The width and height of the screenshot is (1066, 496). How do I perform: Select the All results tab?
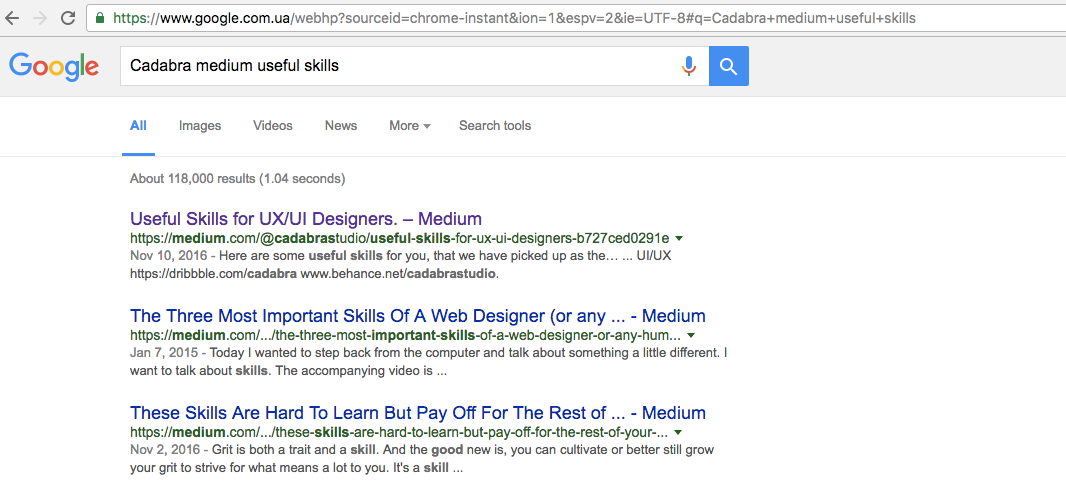(x=138, y=126)
